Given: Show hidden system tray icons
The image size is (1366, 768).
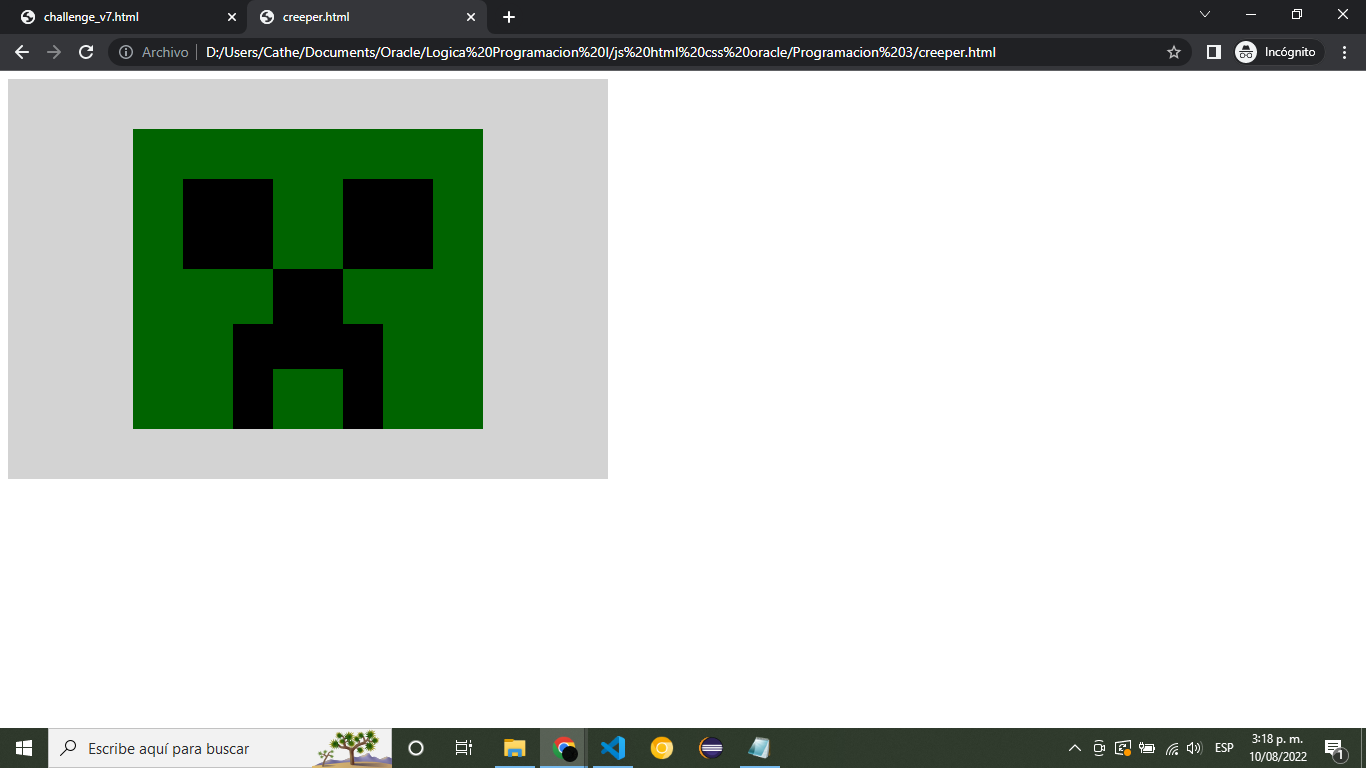Looking at the screenshot, I should point(1075,748).
